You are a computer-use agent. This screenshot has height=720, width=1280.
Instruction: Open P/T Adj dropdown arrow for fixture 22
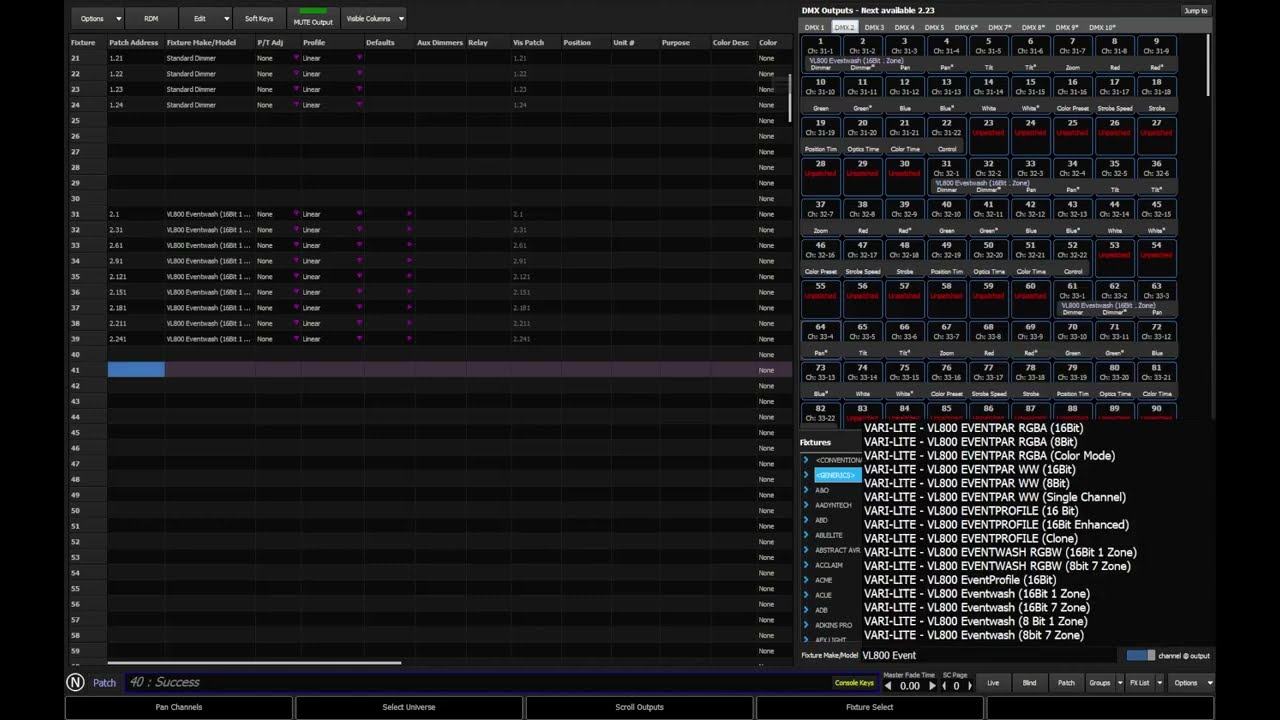(296, 74)
